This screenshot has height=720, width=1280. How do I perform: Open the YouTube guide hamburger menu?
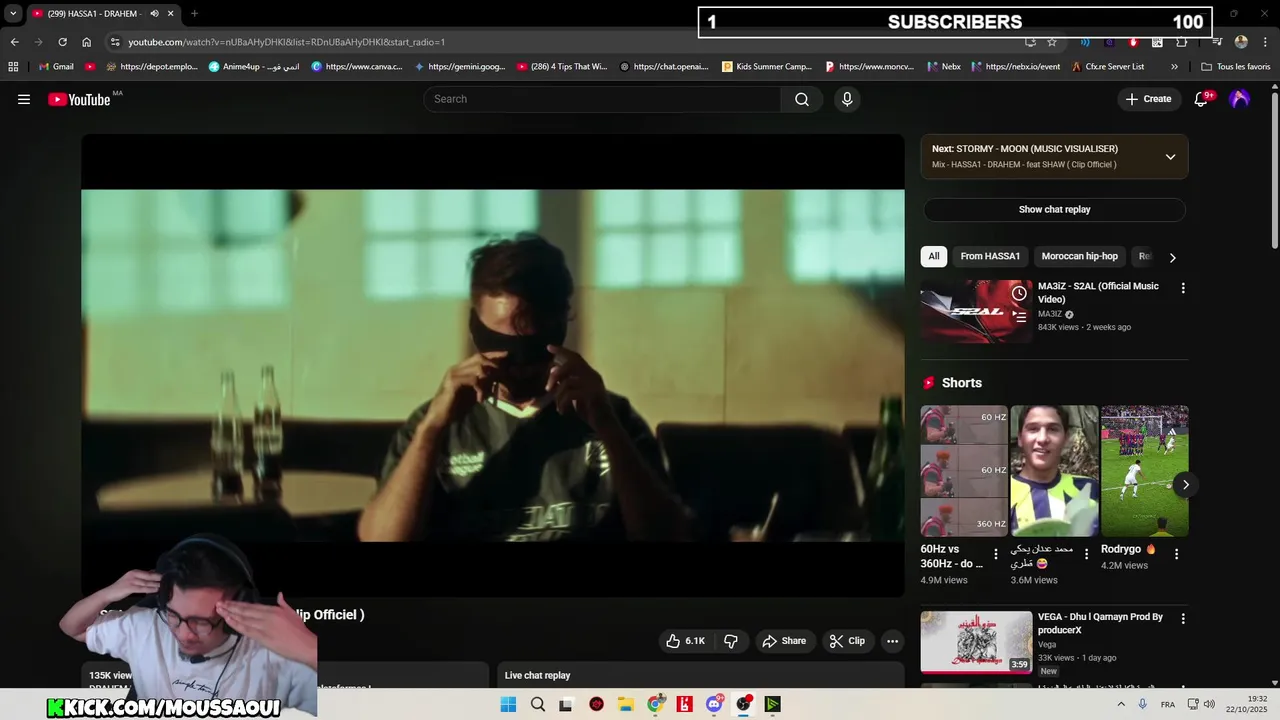(24, 99)
